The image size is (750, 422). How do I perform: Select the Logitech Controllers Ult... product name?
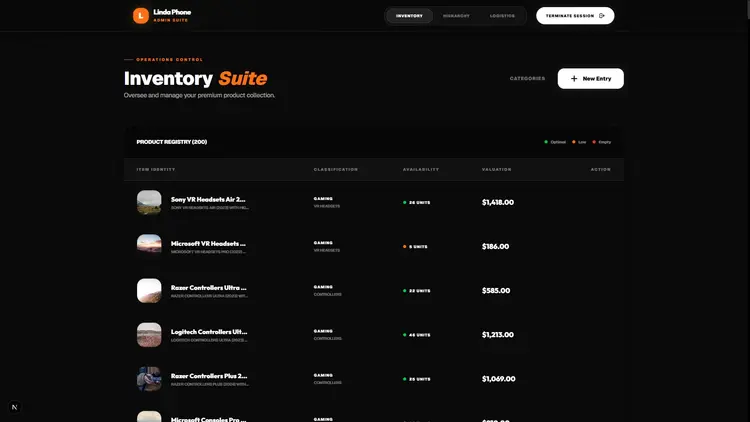209,332
